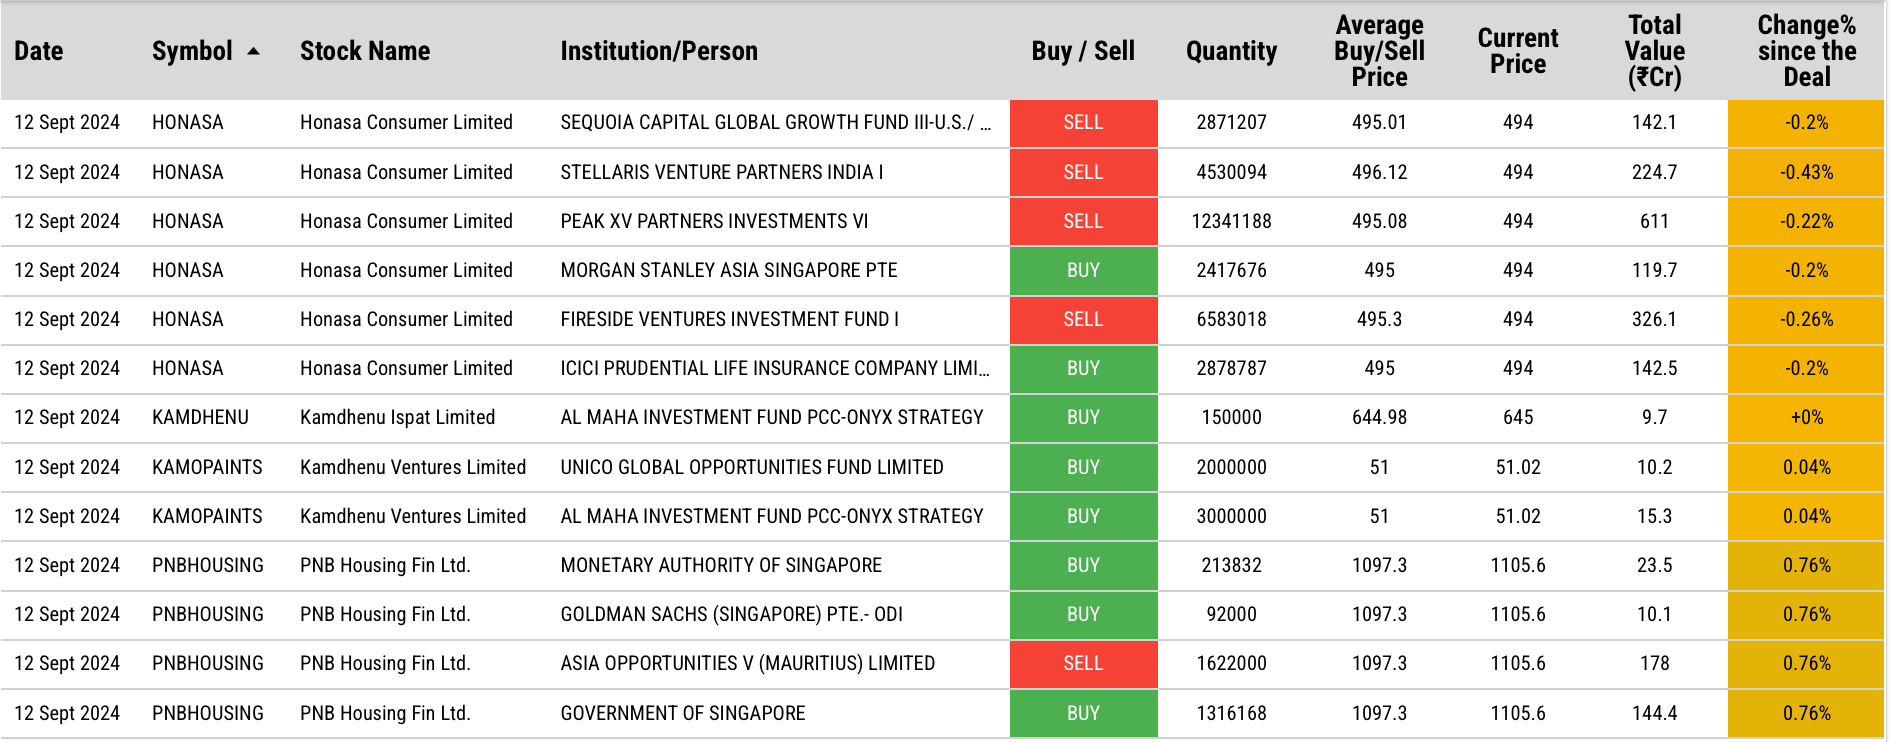The width and height of the screenshot is (1890, 742).
Task: Select quantity 1316168 cell
Action: point(1231,713)
